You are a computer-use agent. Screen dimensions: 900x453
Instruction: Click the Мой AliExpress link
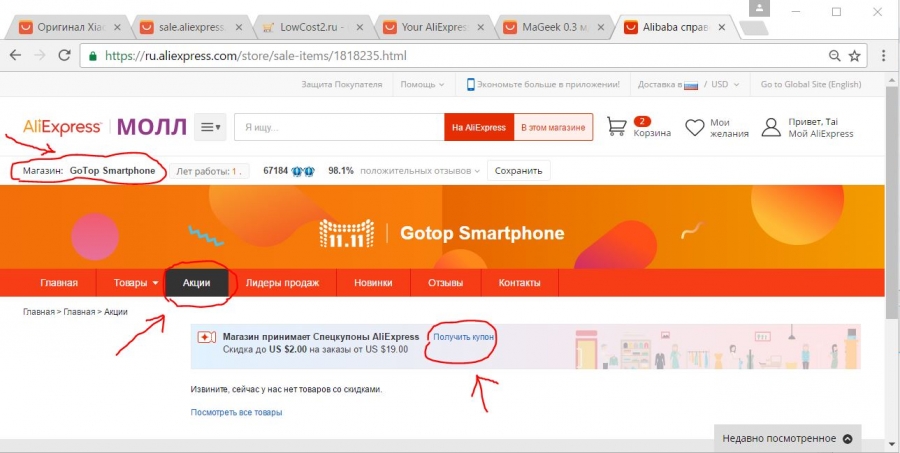click(x=821, y=134)
